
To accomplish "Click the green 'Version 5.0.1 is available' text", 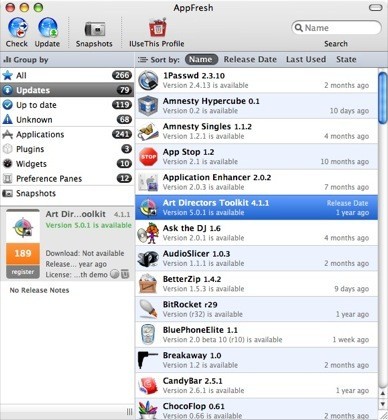I will (x=89, y=225).
